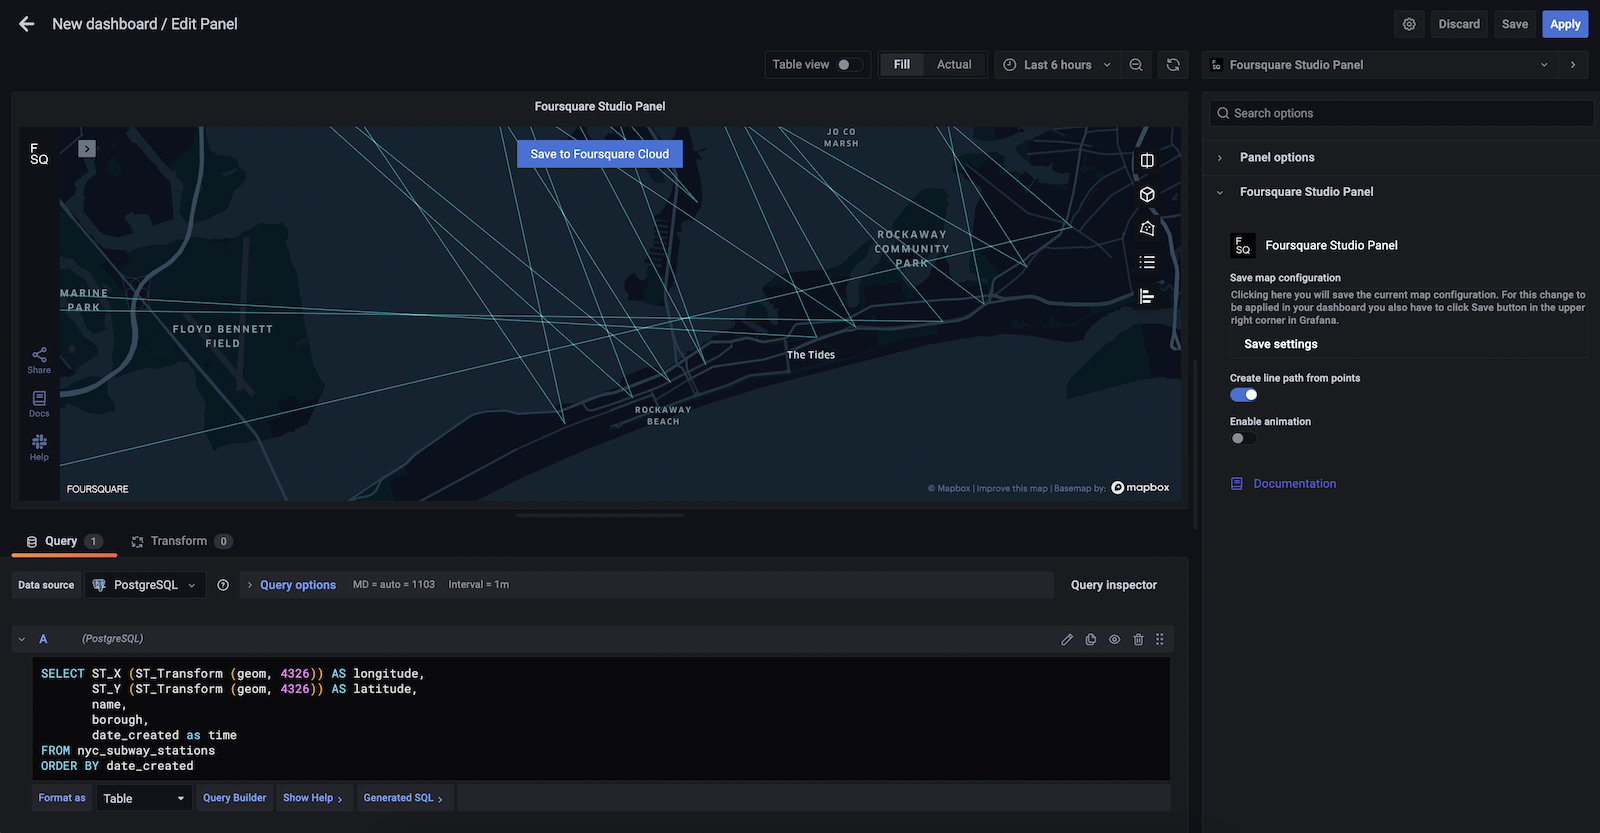
Task: Delete query A trash icon
Action: click(1138, 640)
